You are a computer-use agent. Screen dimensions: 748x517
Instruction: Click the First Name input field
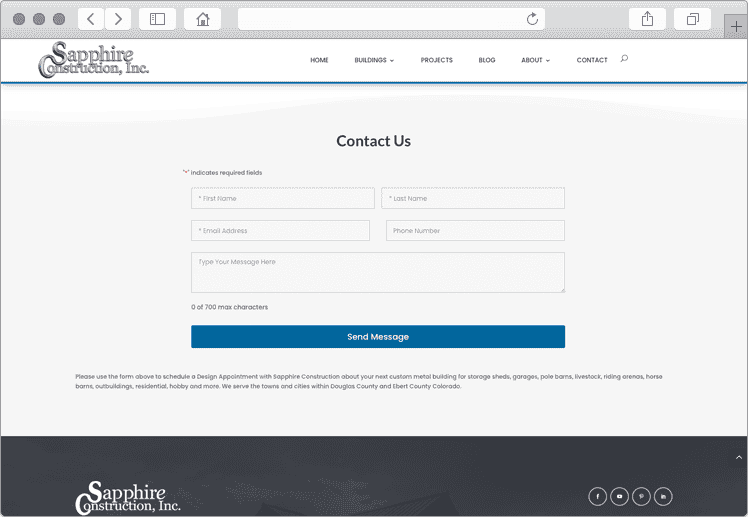(x=282, y=198)
